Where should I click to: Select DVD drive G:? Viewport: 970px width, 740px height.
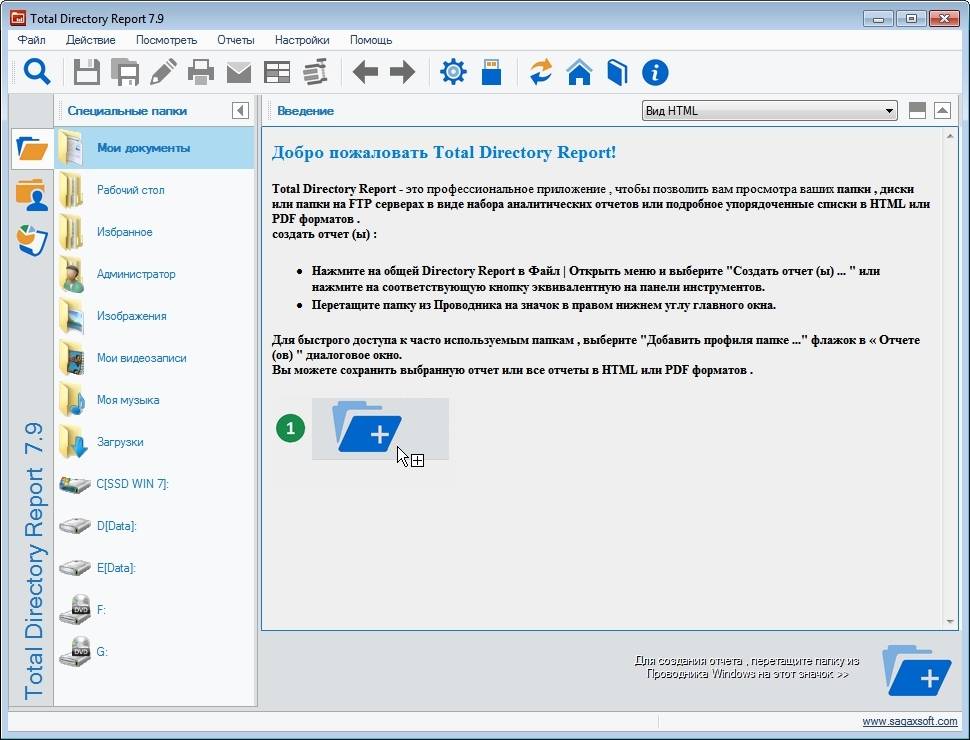coord(155,652)
